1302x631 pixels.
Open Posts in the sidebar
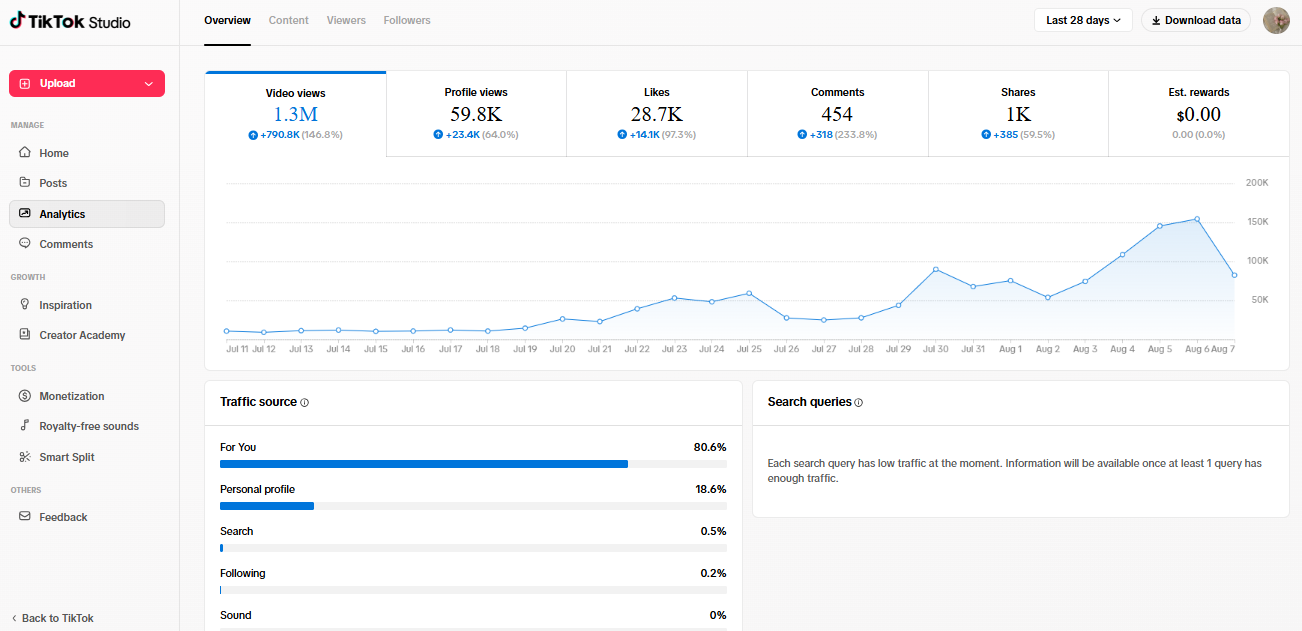pos(87,183)
